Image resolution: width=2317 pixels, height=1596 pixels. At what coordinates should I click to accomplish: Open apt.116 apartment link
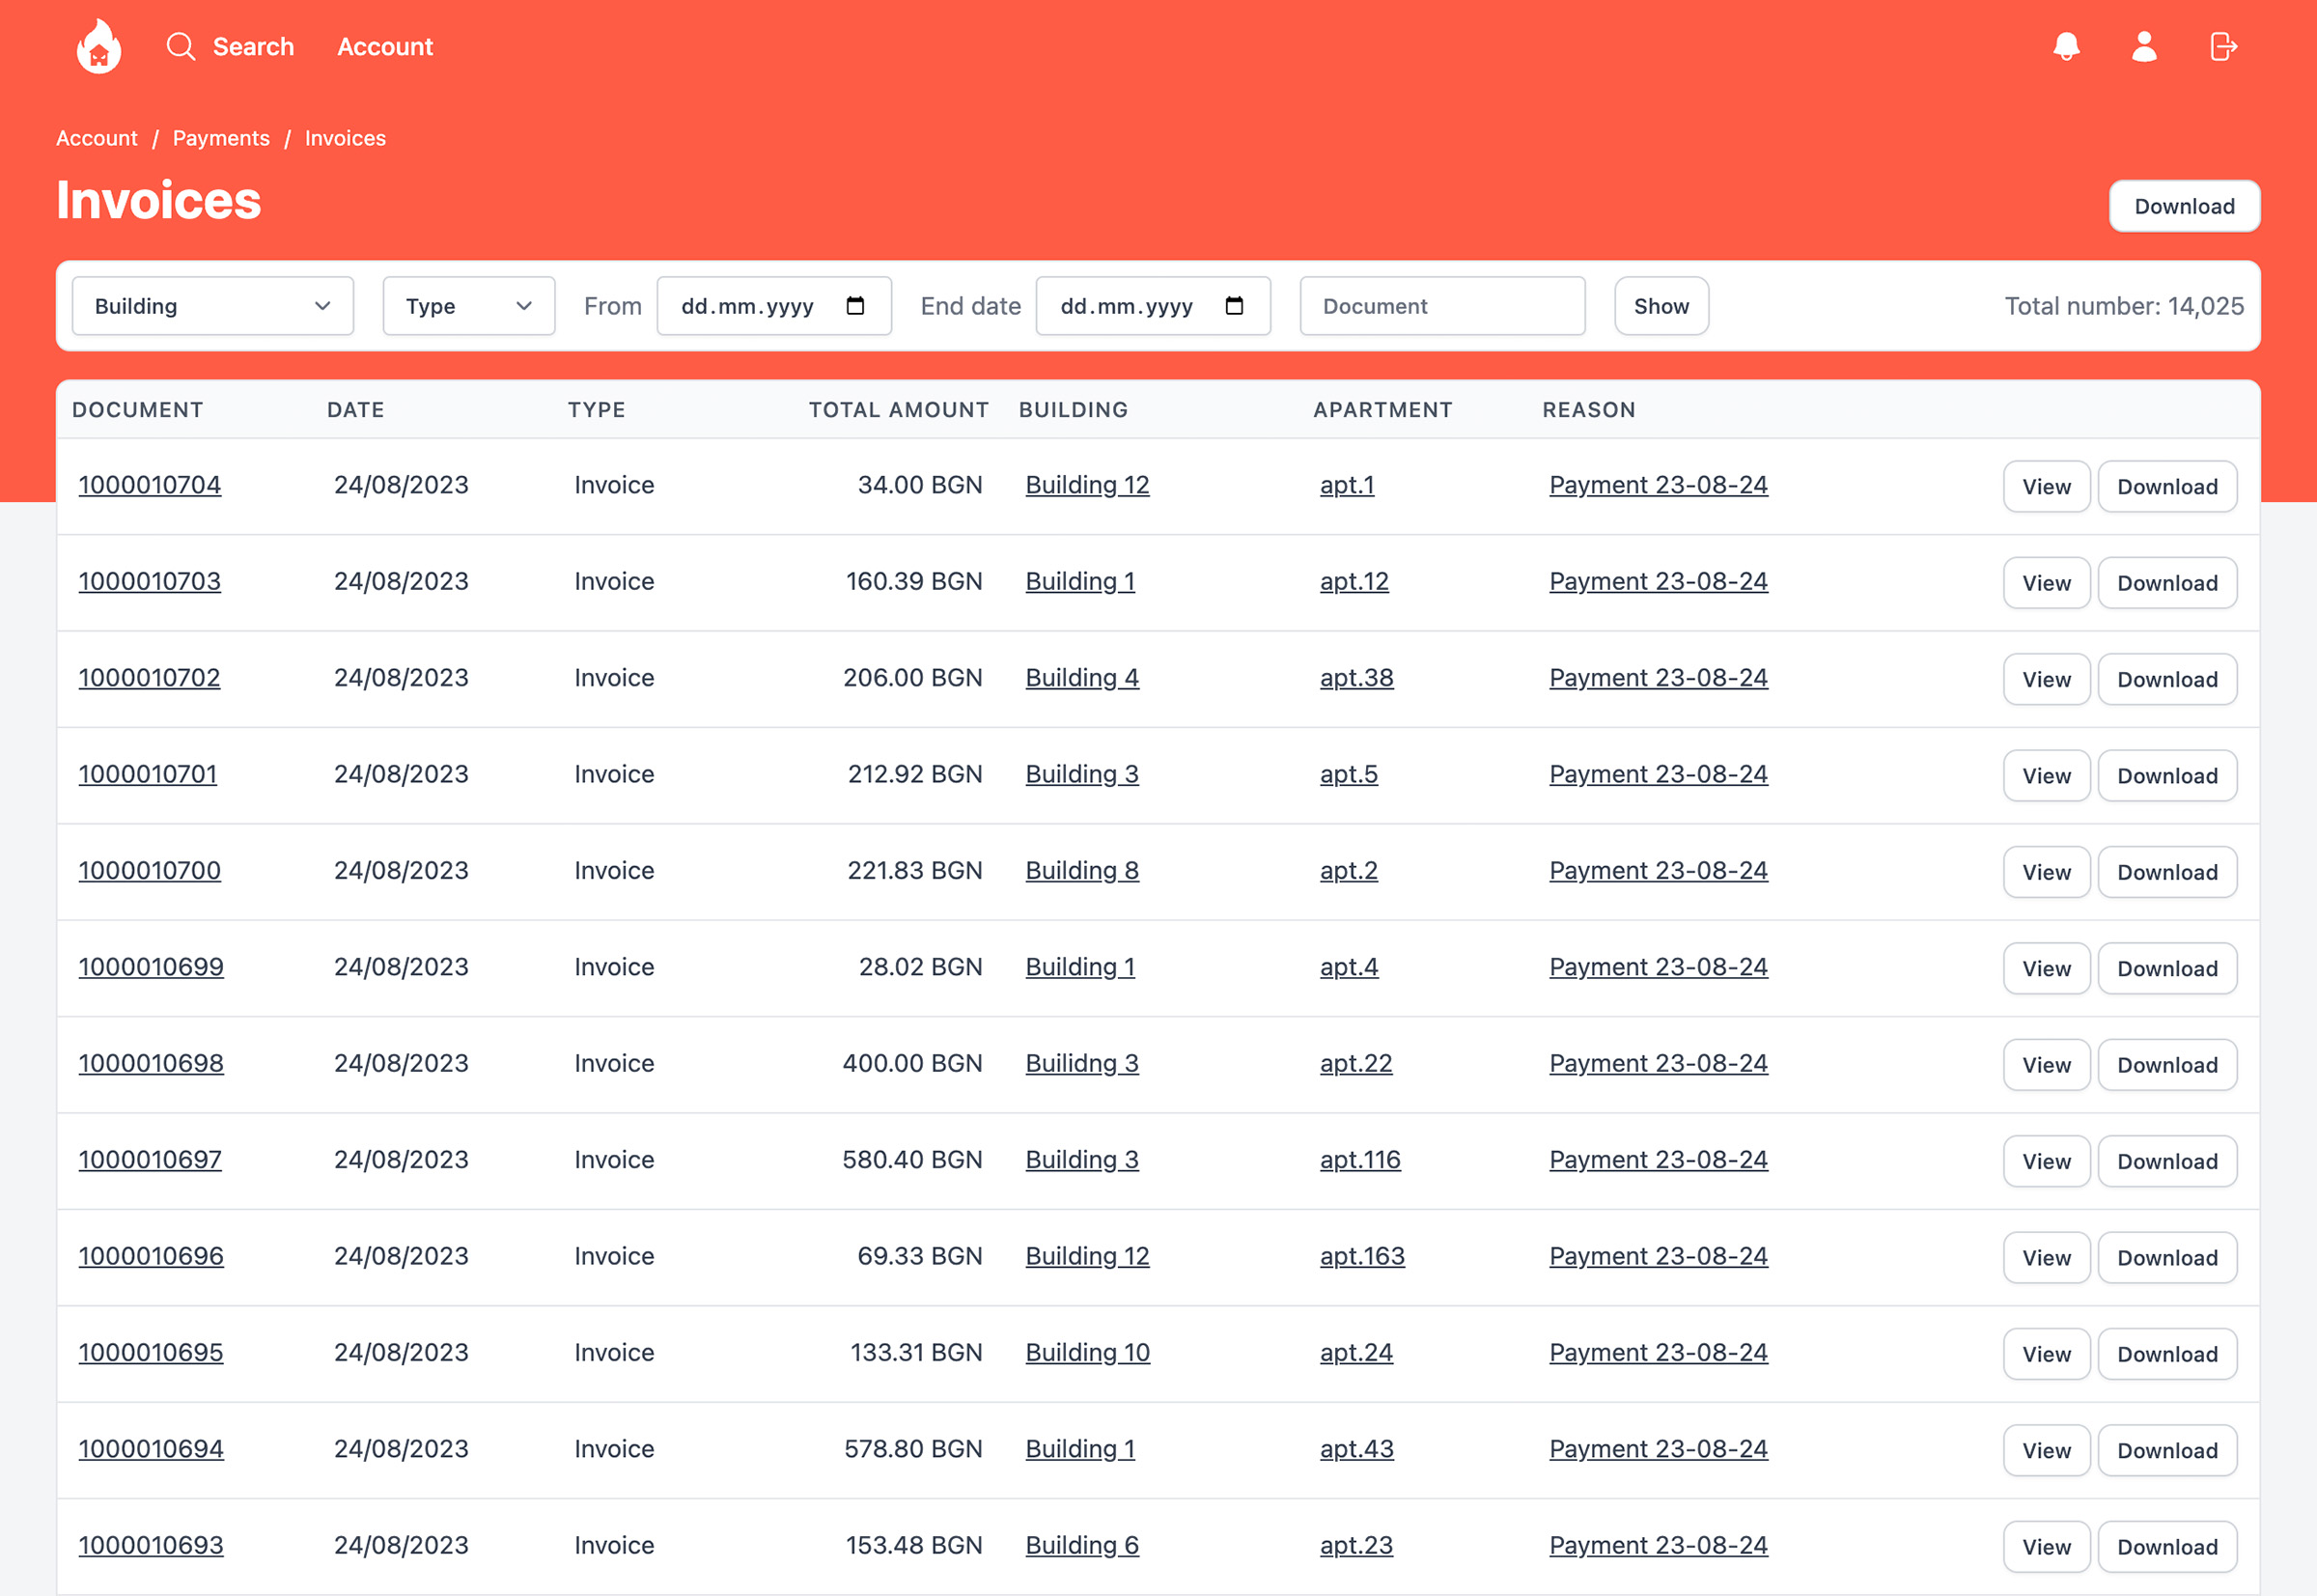[x=1360, y=1160]
